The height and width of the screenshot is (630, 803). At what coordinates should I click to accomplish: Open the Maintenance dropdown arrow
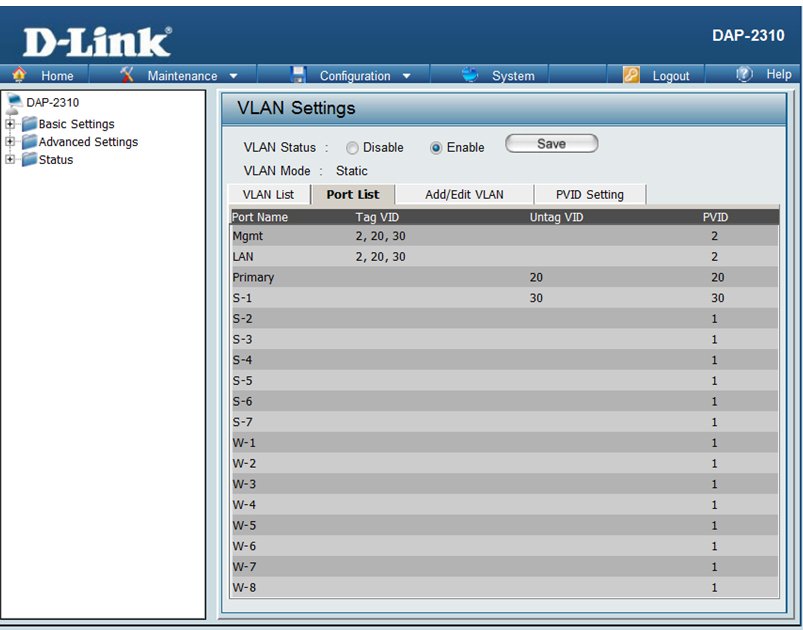[233, 76]
